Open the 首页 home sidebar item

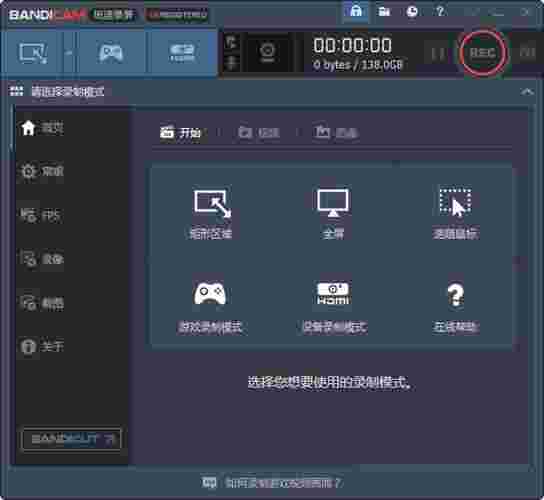pyautogui.click(x=42, y=128)
